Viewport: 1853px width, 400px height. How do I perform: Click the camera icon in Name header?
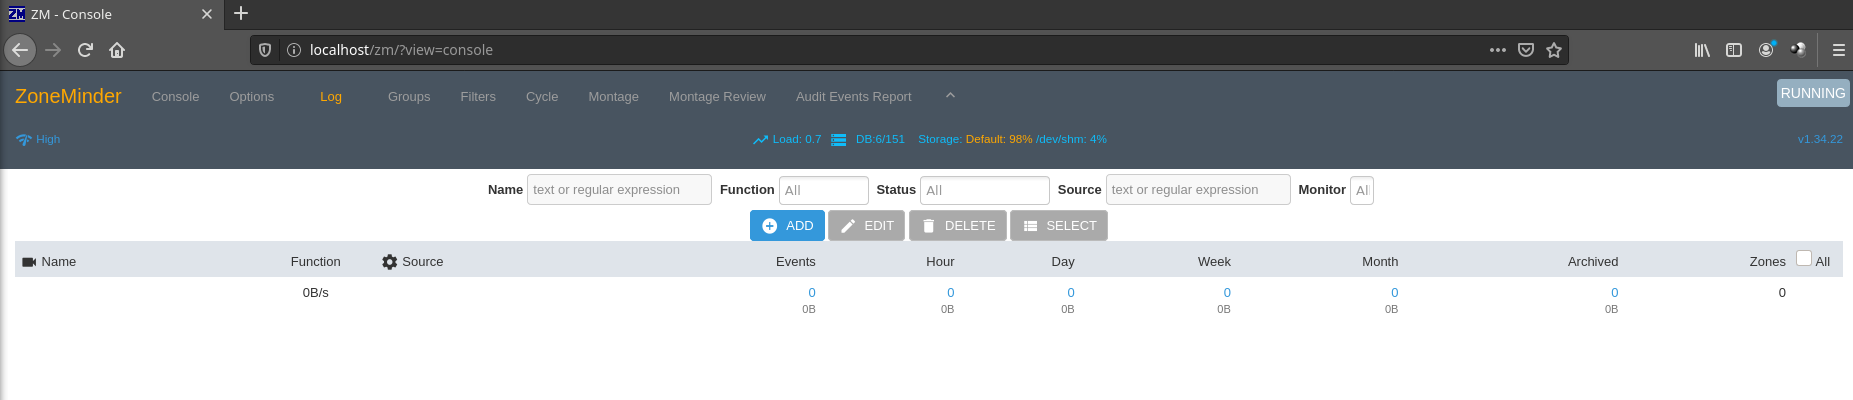coord(29,262)
